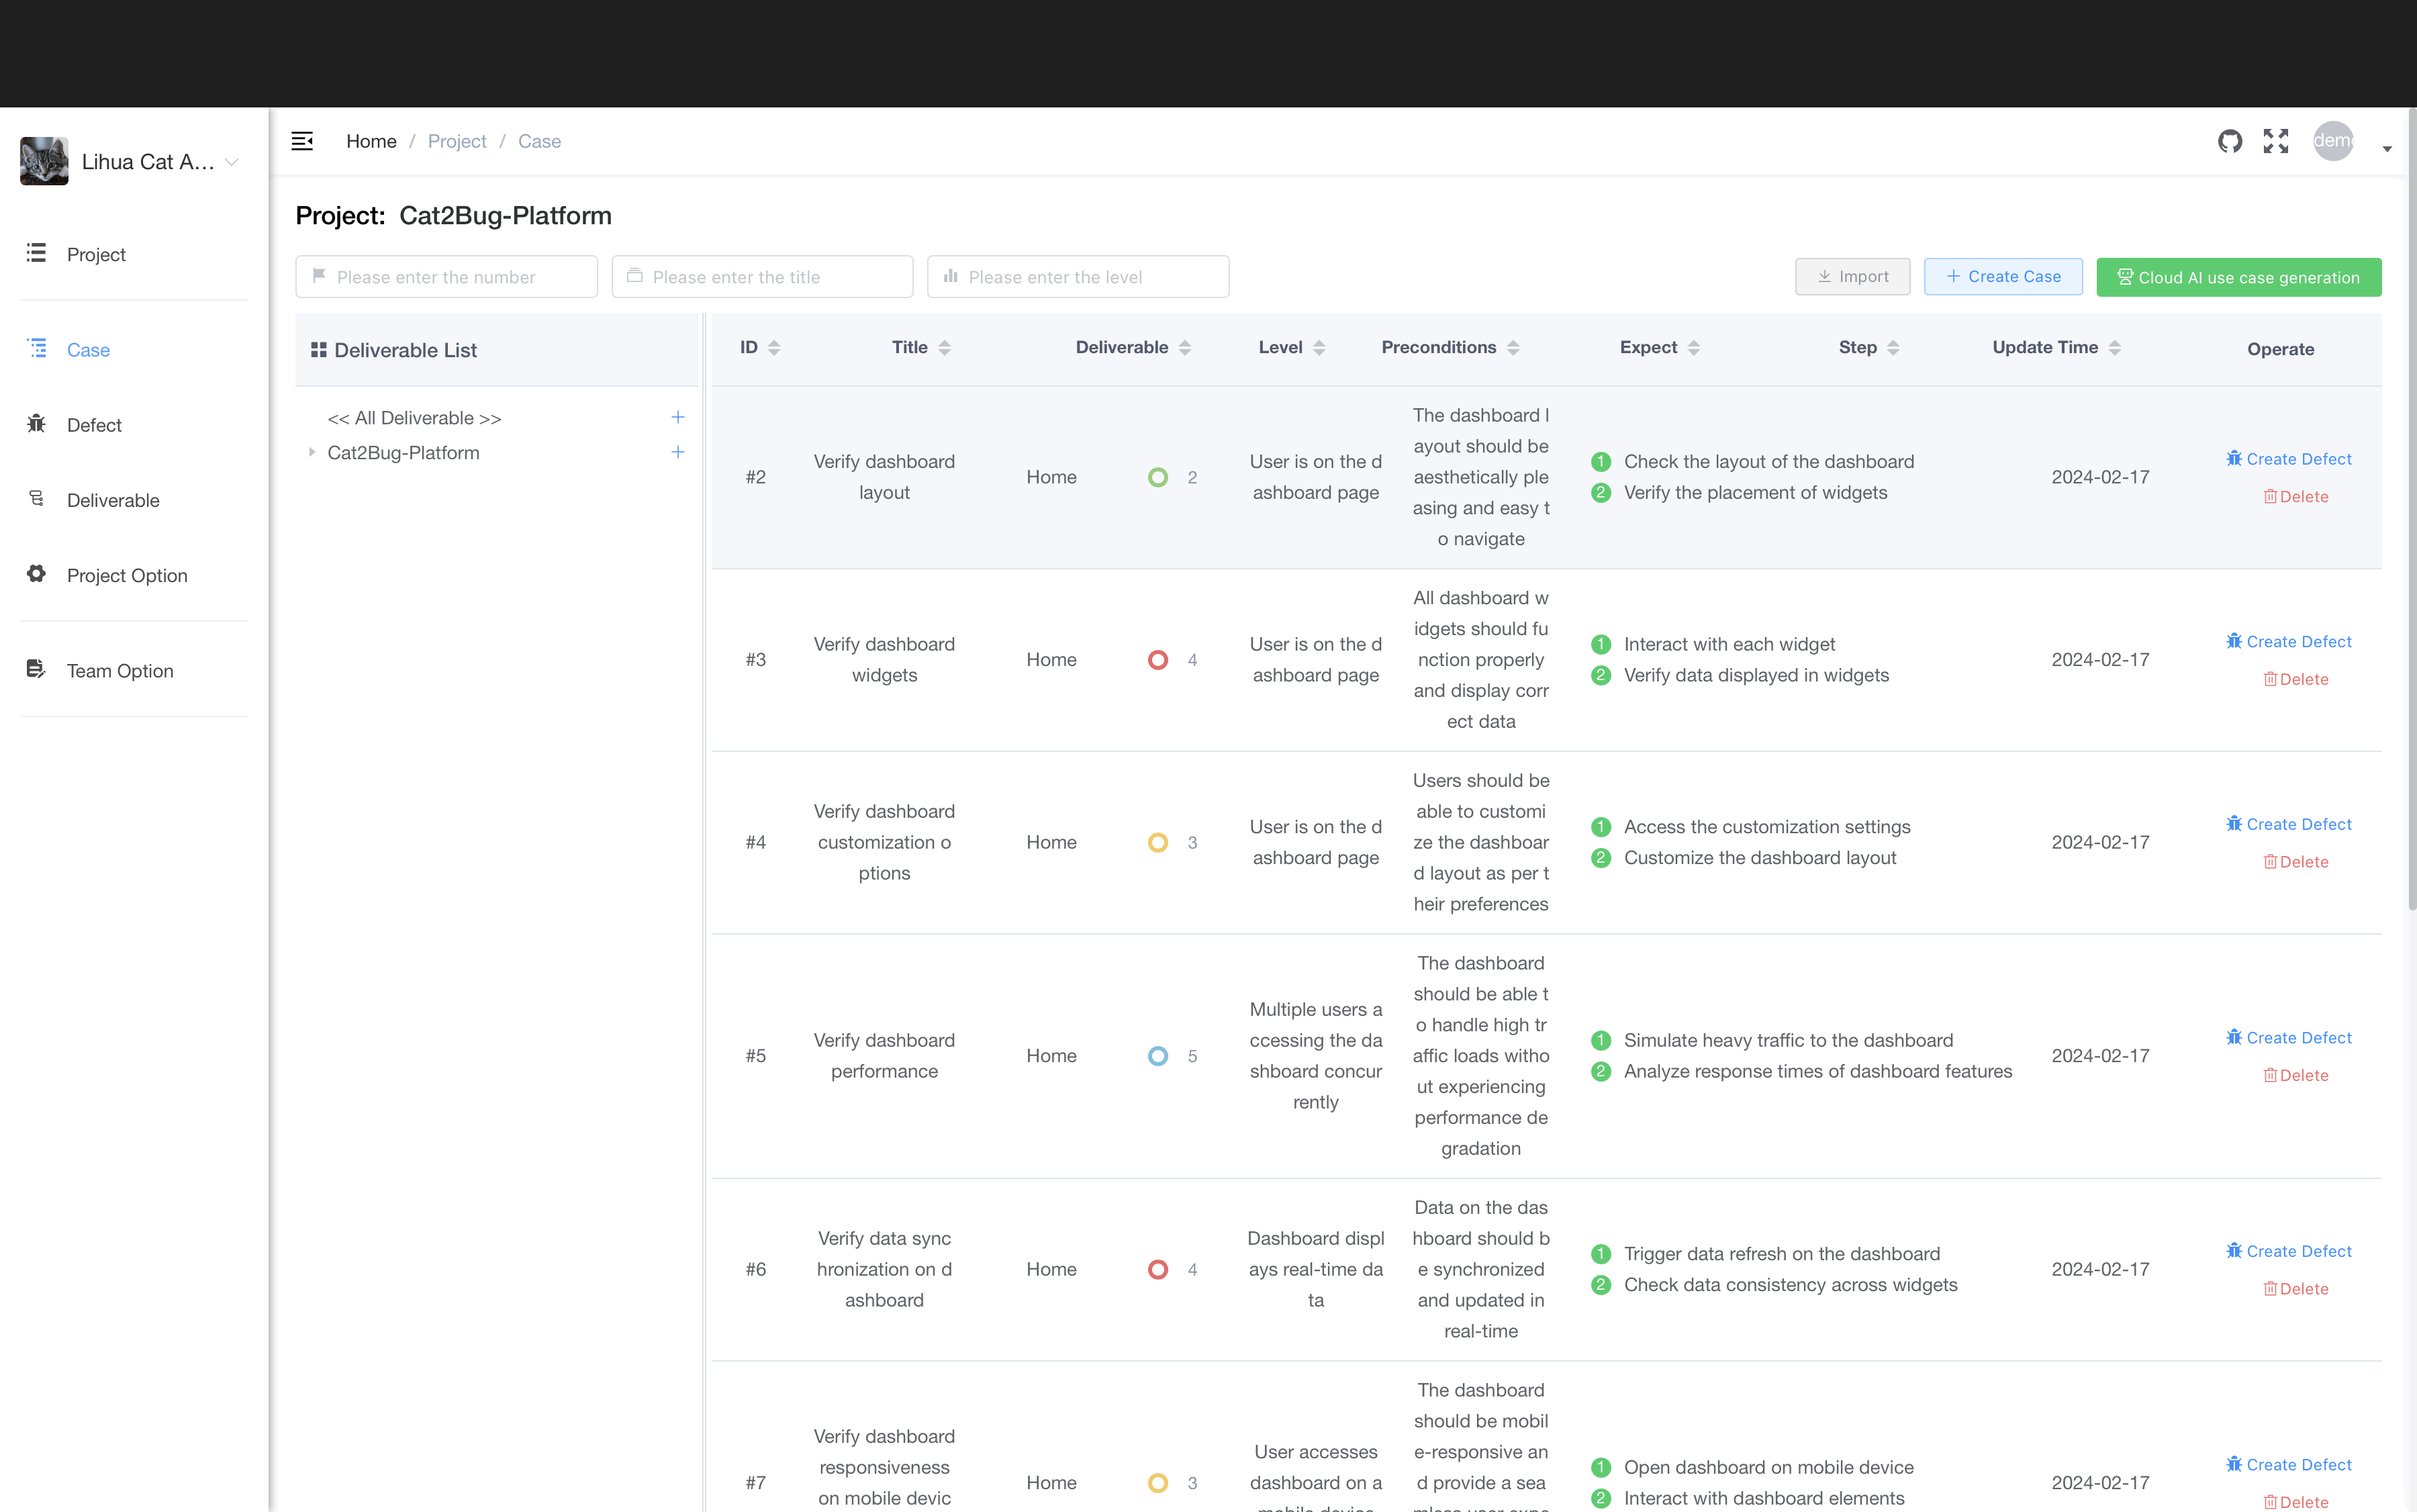Click step 1 badge "Simulate heavy traffic"
This screenshot has height=1512, width=2417.
(x=1601, y=1041)
